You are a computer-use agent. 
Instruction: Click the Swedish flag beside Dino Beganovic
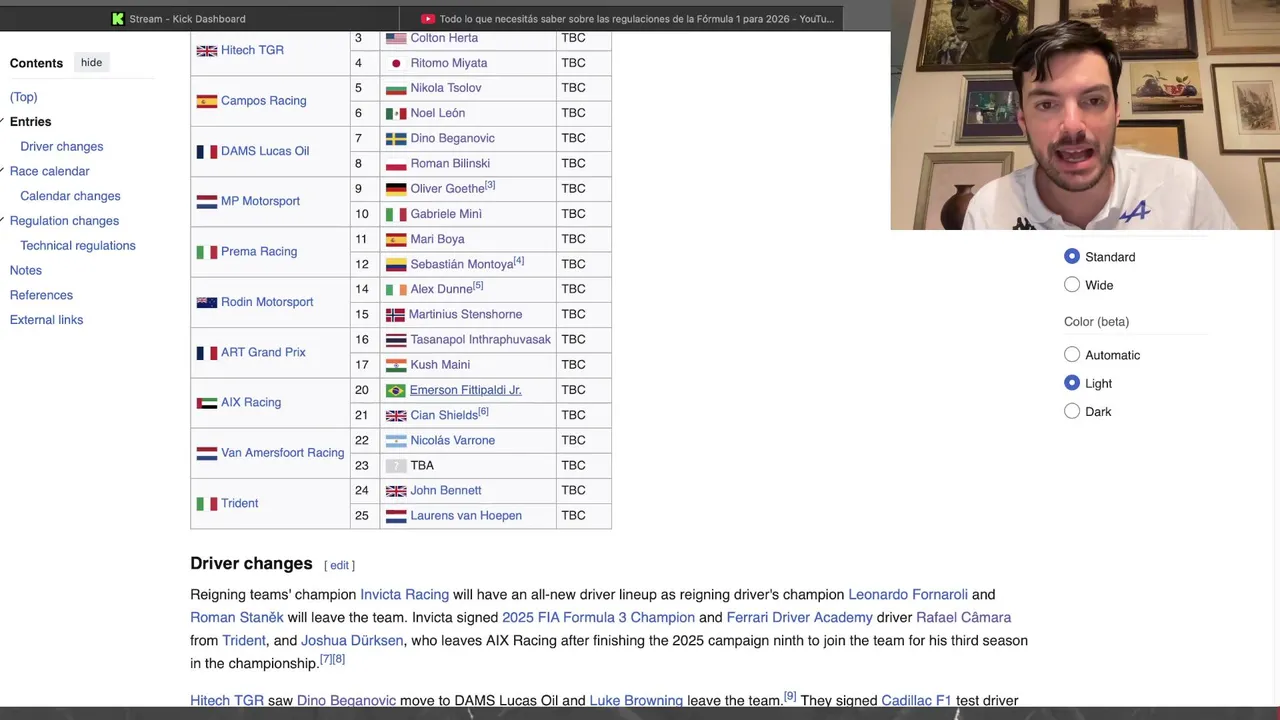point(396,139)
